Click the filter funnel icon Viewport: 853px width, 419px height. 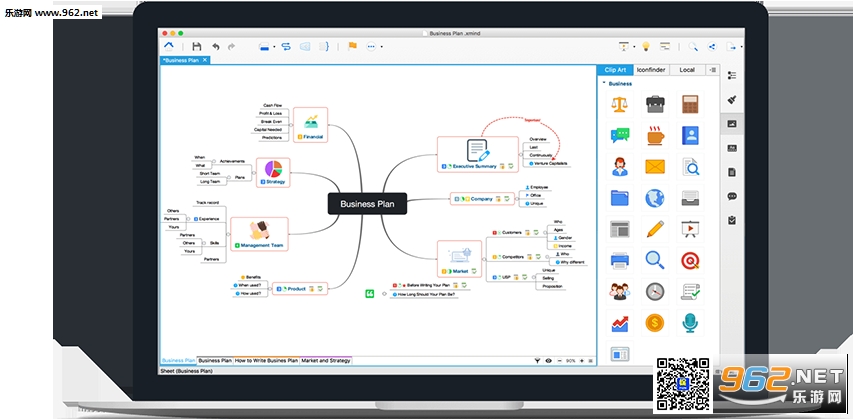pos(537,360)
